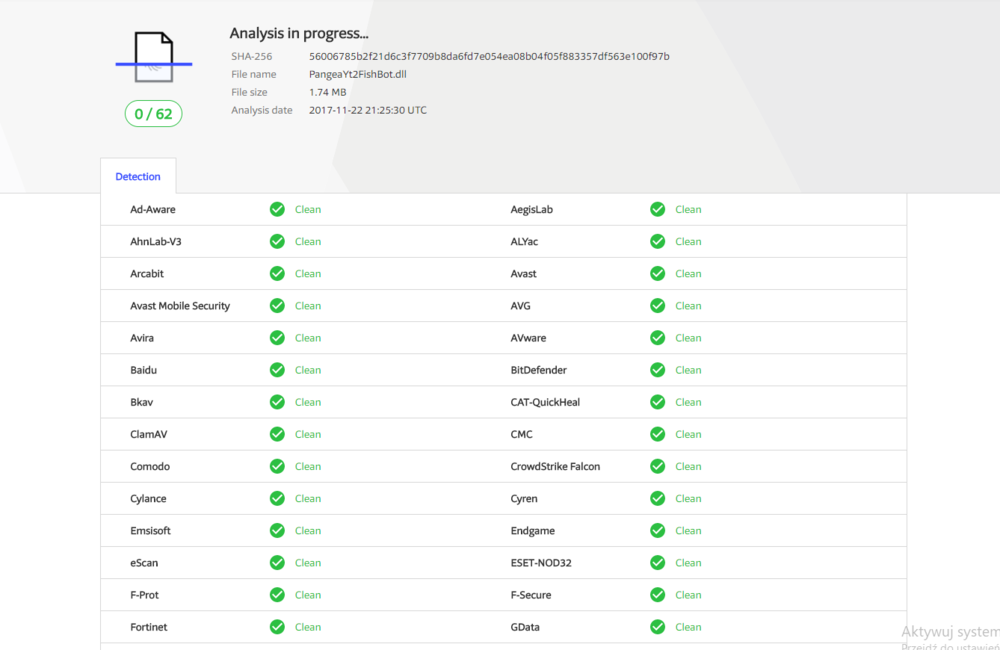Click the check icon for Avast Mobile Security
The width and height of the screenshot is (1000, 650).
point(277,306)
